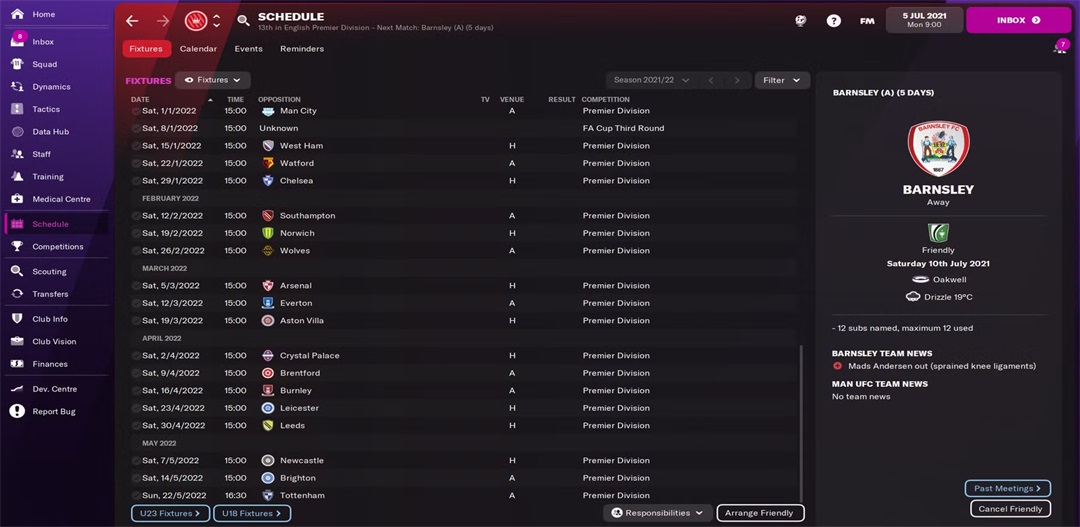The height and width of the screenshot is (527, 1080).
Task: Switch to the Calendar tab
Action: [x=198, y=49]
